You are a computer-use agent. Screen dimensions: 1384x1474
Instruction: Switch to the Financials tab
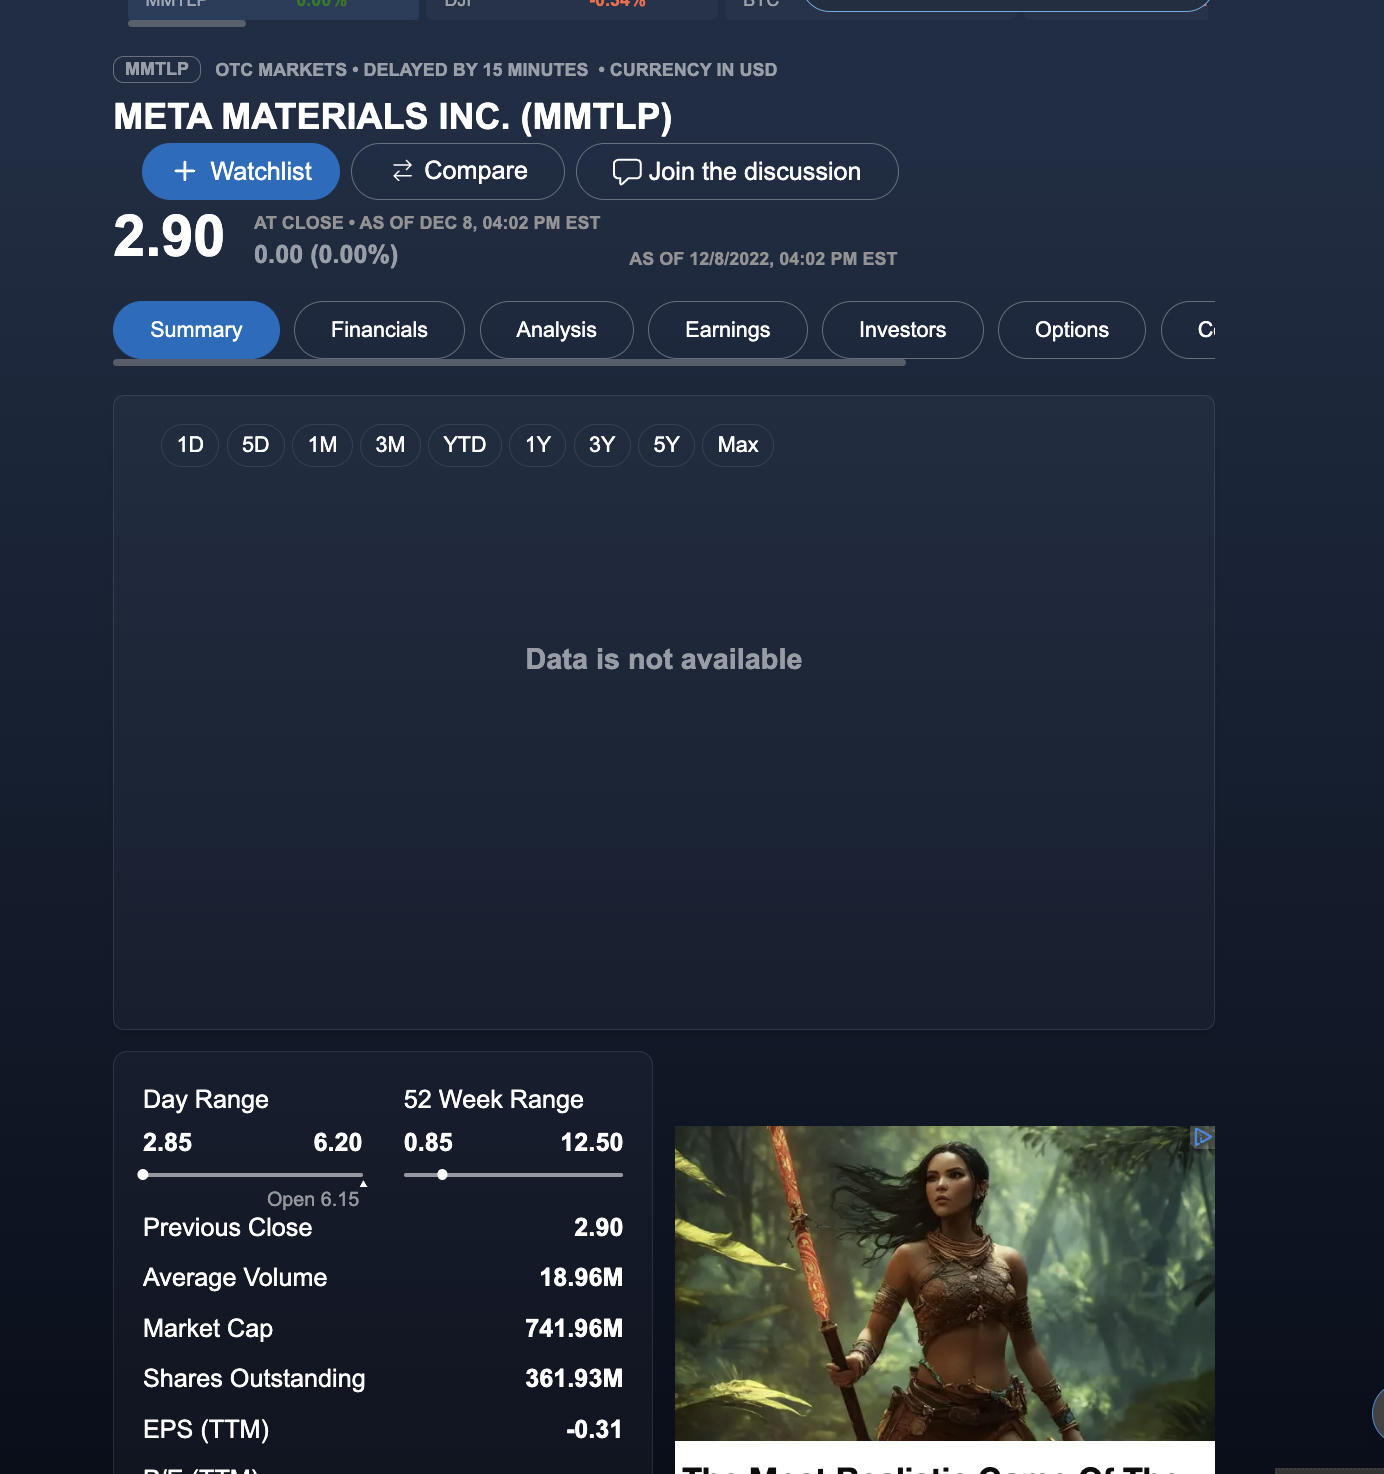point(379,330)
